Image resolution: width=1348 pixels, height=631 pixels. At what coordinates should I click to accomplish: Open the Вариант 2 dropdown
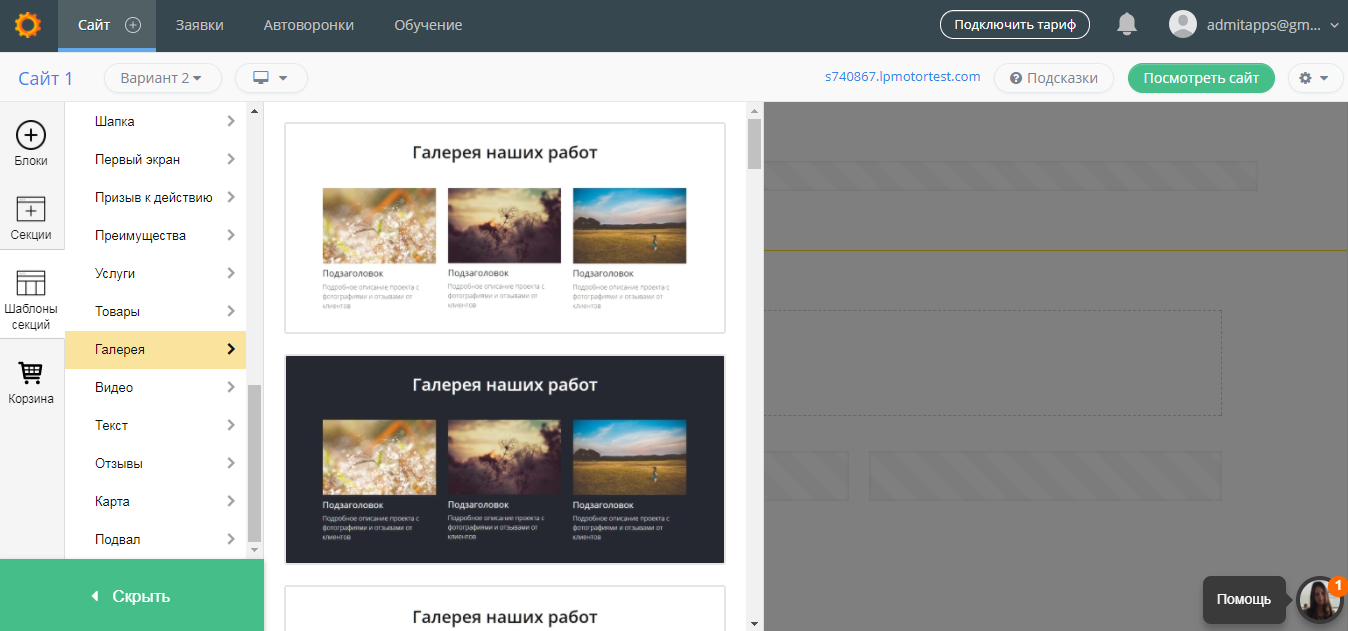tap(162, 78)
